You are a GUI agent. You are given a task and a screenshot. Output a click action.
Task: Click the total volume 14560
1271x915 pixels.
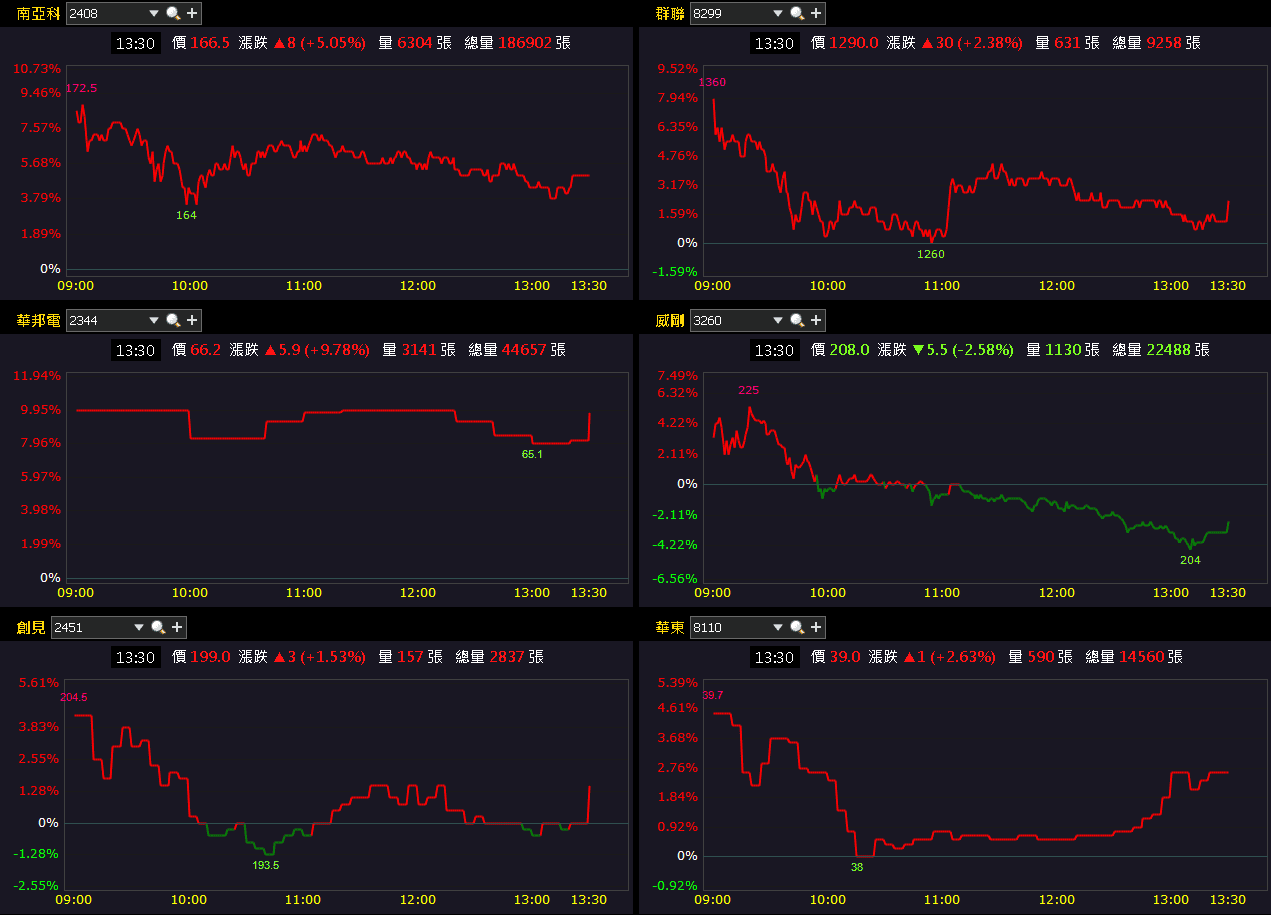tap(1142, 657)
